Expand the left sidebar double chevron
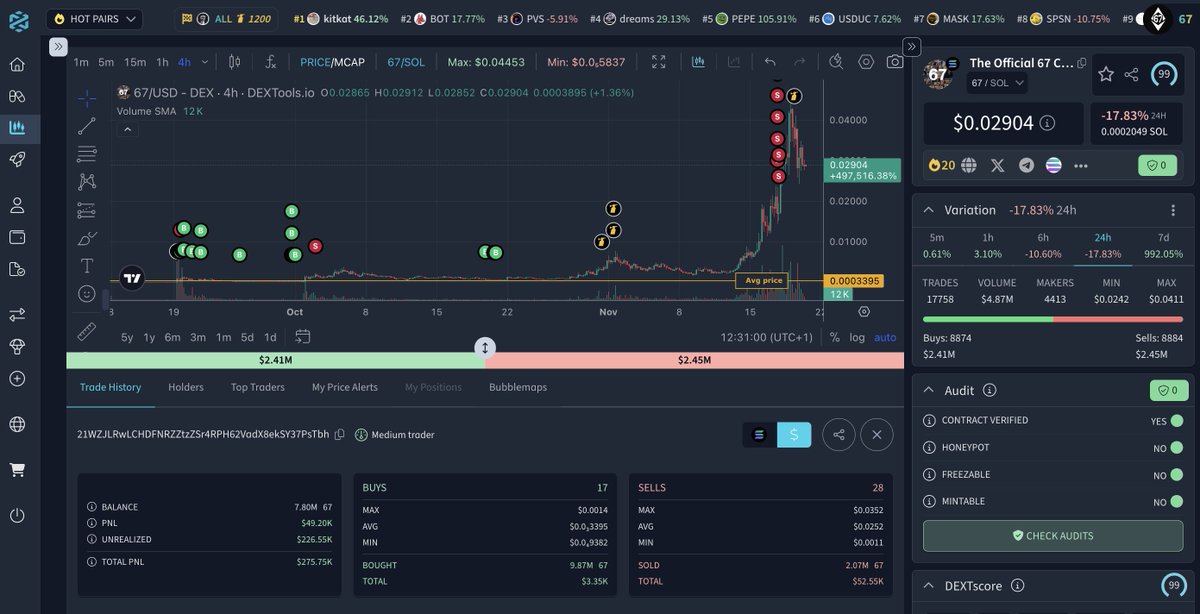This screenshot has height=614, width=1200. coord(57,47)
